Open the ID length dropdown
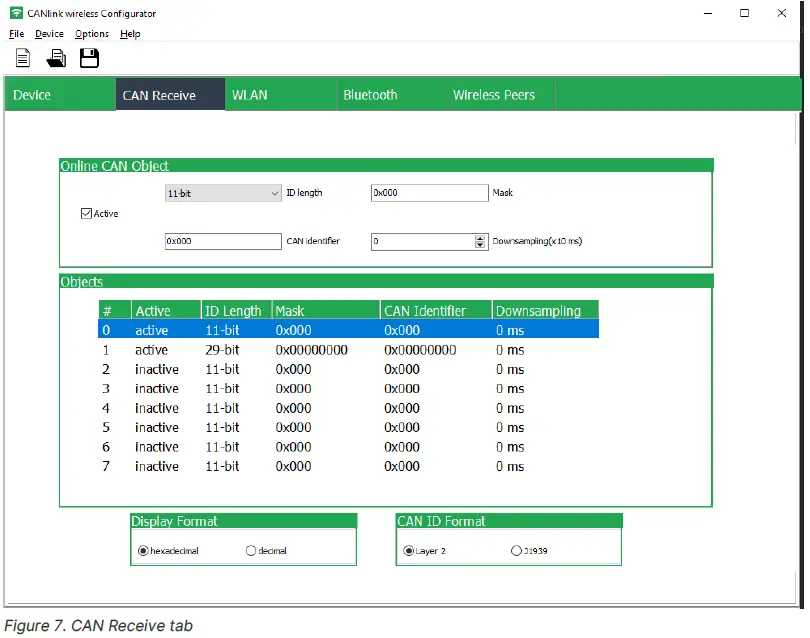810x638 pixels. [x=275, y=193]
